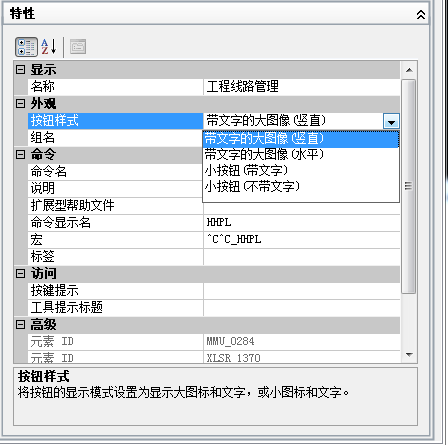The height and width of the screenshot is (445, 448).
Task: Sort properties alphabetically with A-Z icon
Action: click(x=49, y=47)
